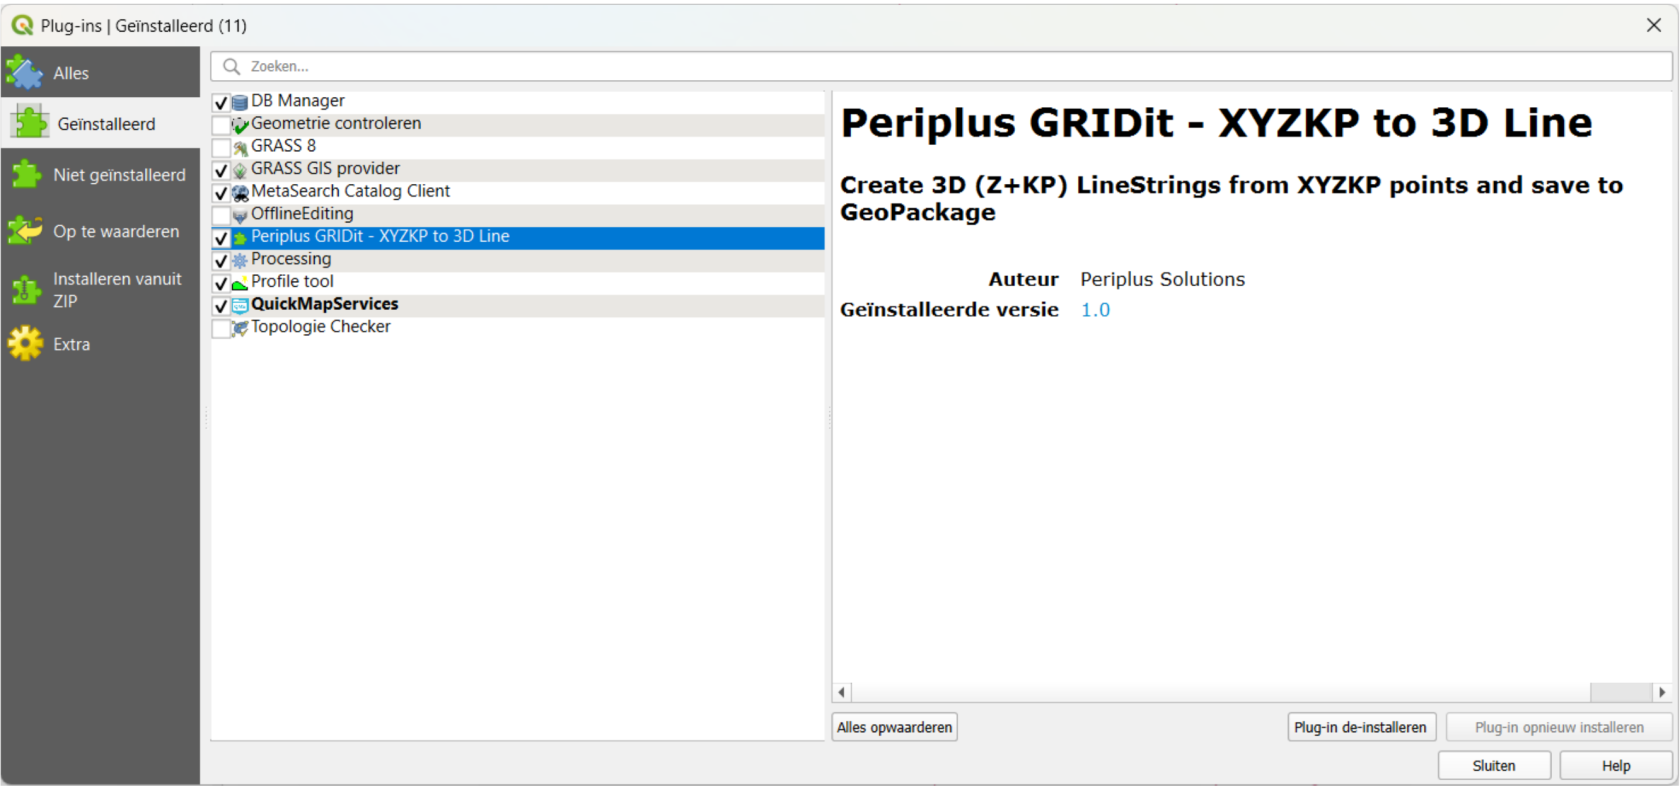Click the Alles puzzle icon in sidebar
Image resolution: width=1680 pixels, height=787 pixels.
coord(25,72)
